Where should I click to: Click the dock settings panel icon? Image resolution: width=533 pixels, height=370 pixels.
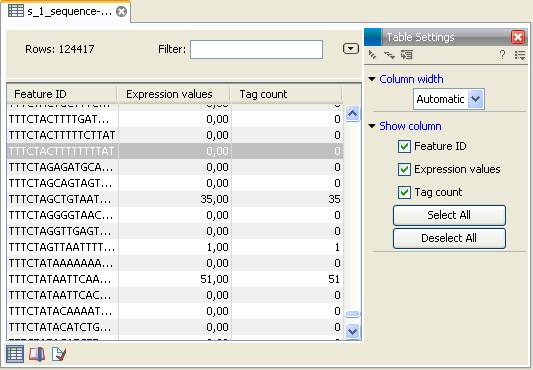pos(407,55)
